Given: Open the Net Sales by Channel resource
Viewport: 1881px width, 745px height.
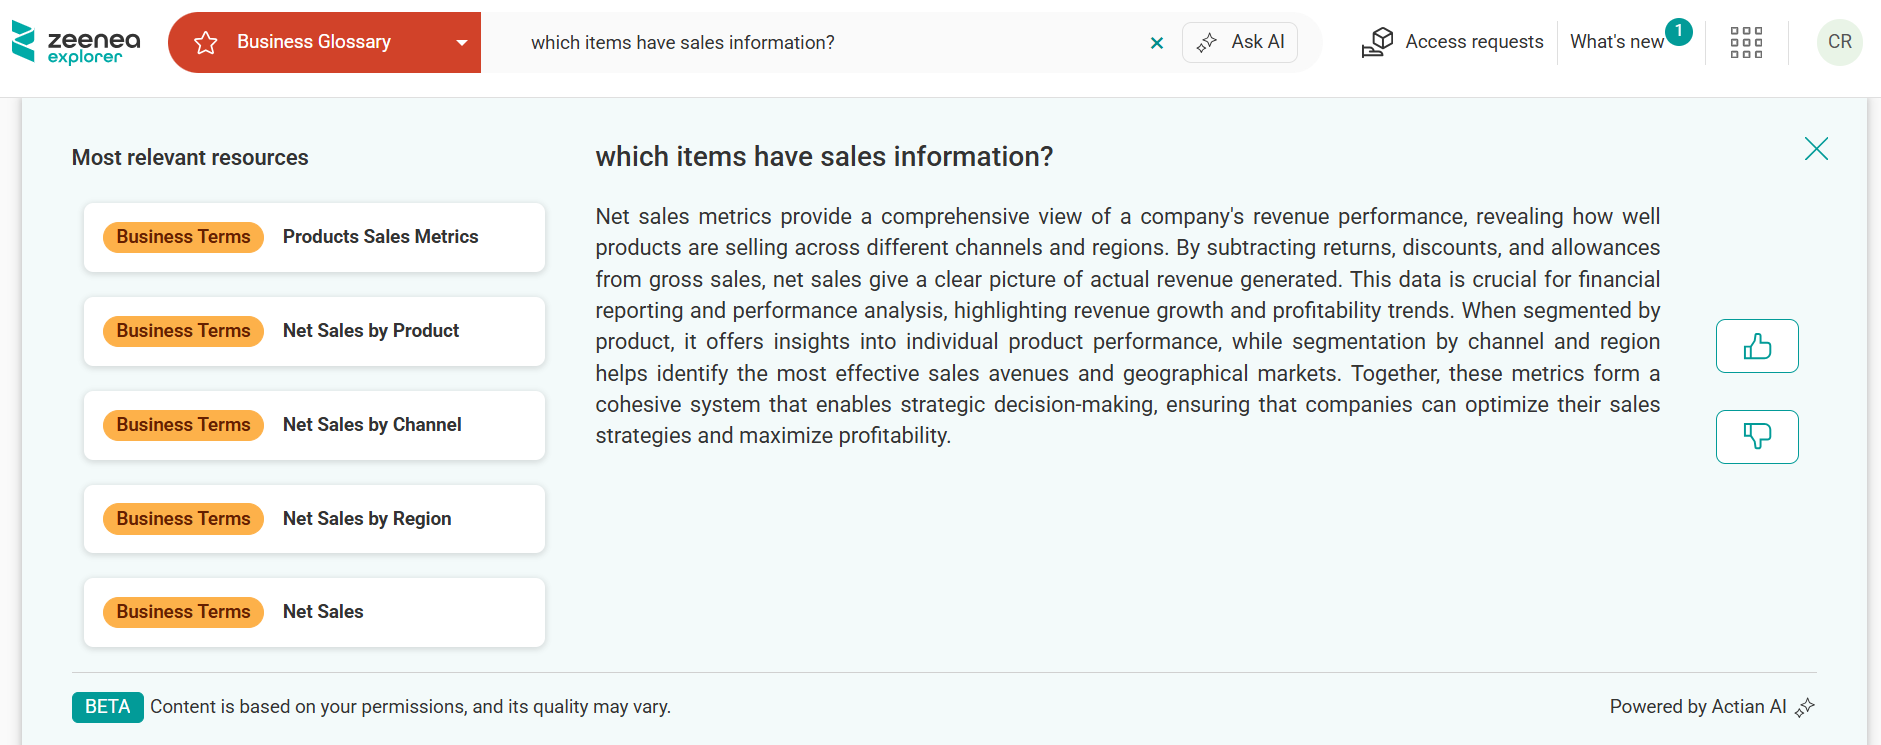Looking at the screenshot, I should coord(372,425).
